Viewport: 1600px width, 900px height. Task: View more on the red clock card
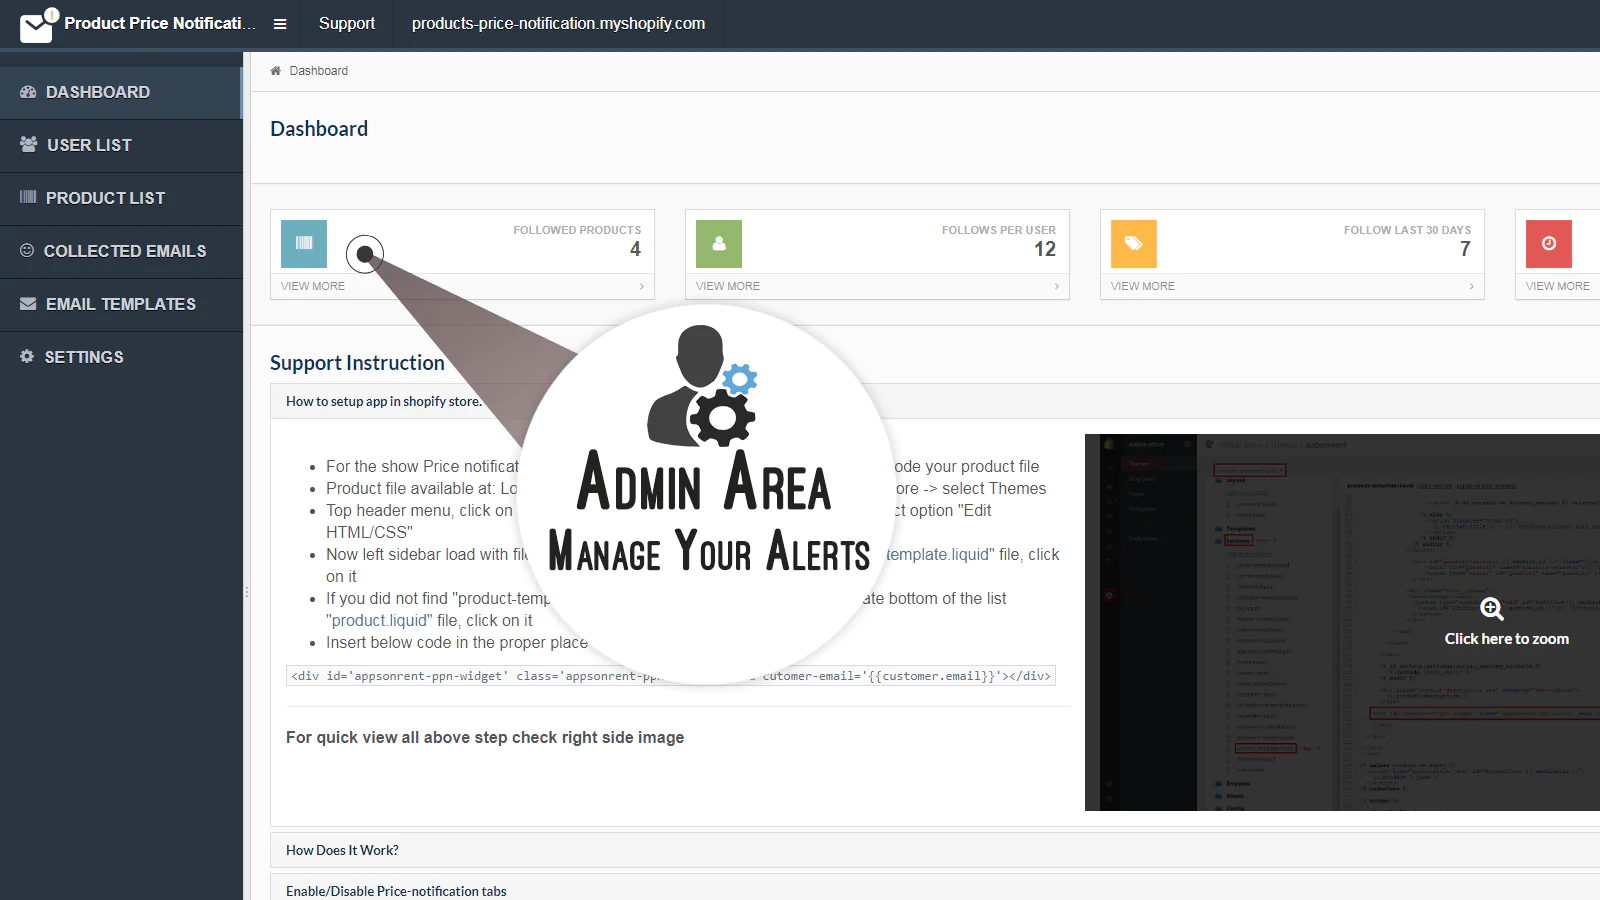1558,286
